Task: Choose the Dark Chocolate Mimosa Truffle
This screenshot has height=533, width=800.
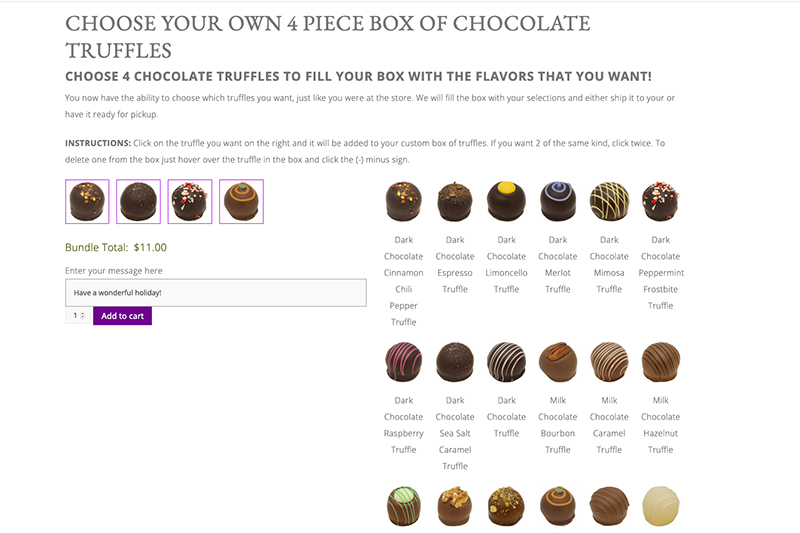Action: (x=609, y=201)
